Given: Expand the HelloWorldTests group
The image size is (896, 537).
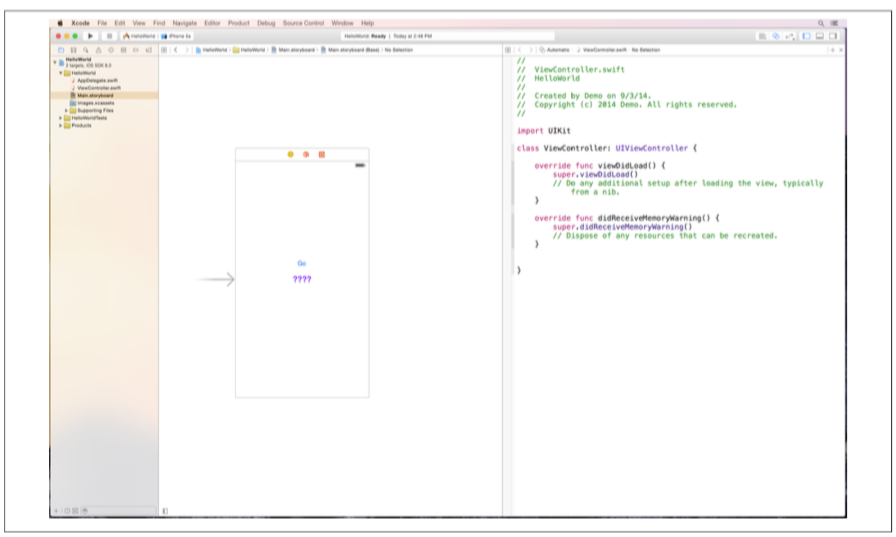Looking at the screenshot, I should point(61,118).
